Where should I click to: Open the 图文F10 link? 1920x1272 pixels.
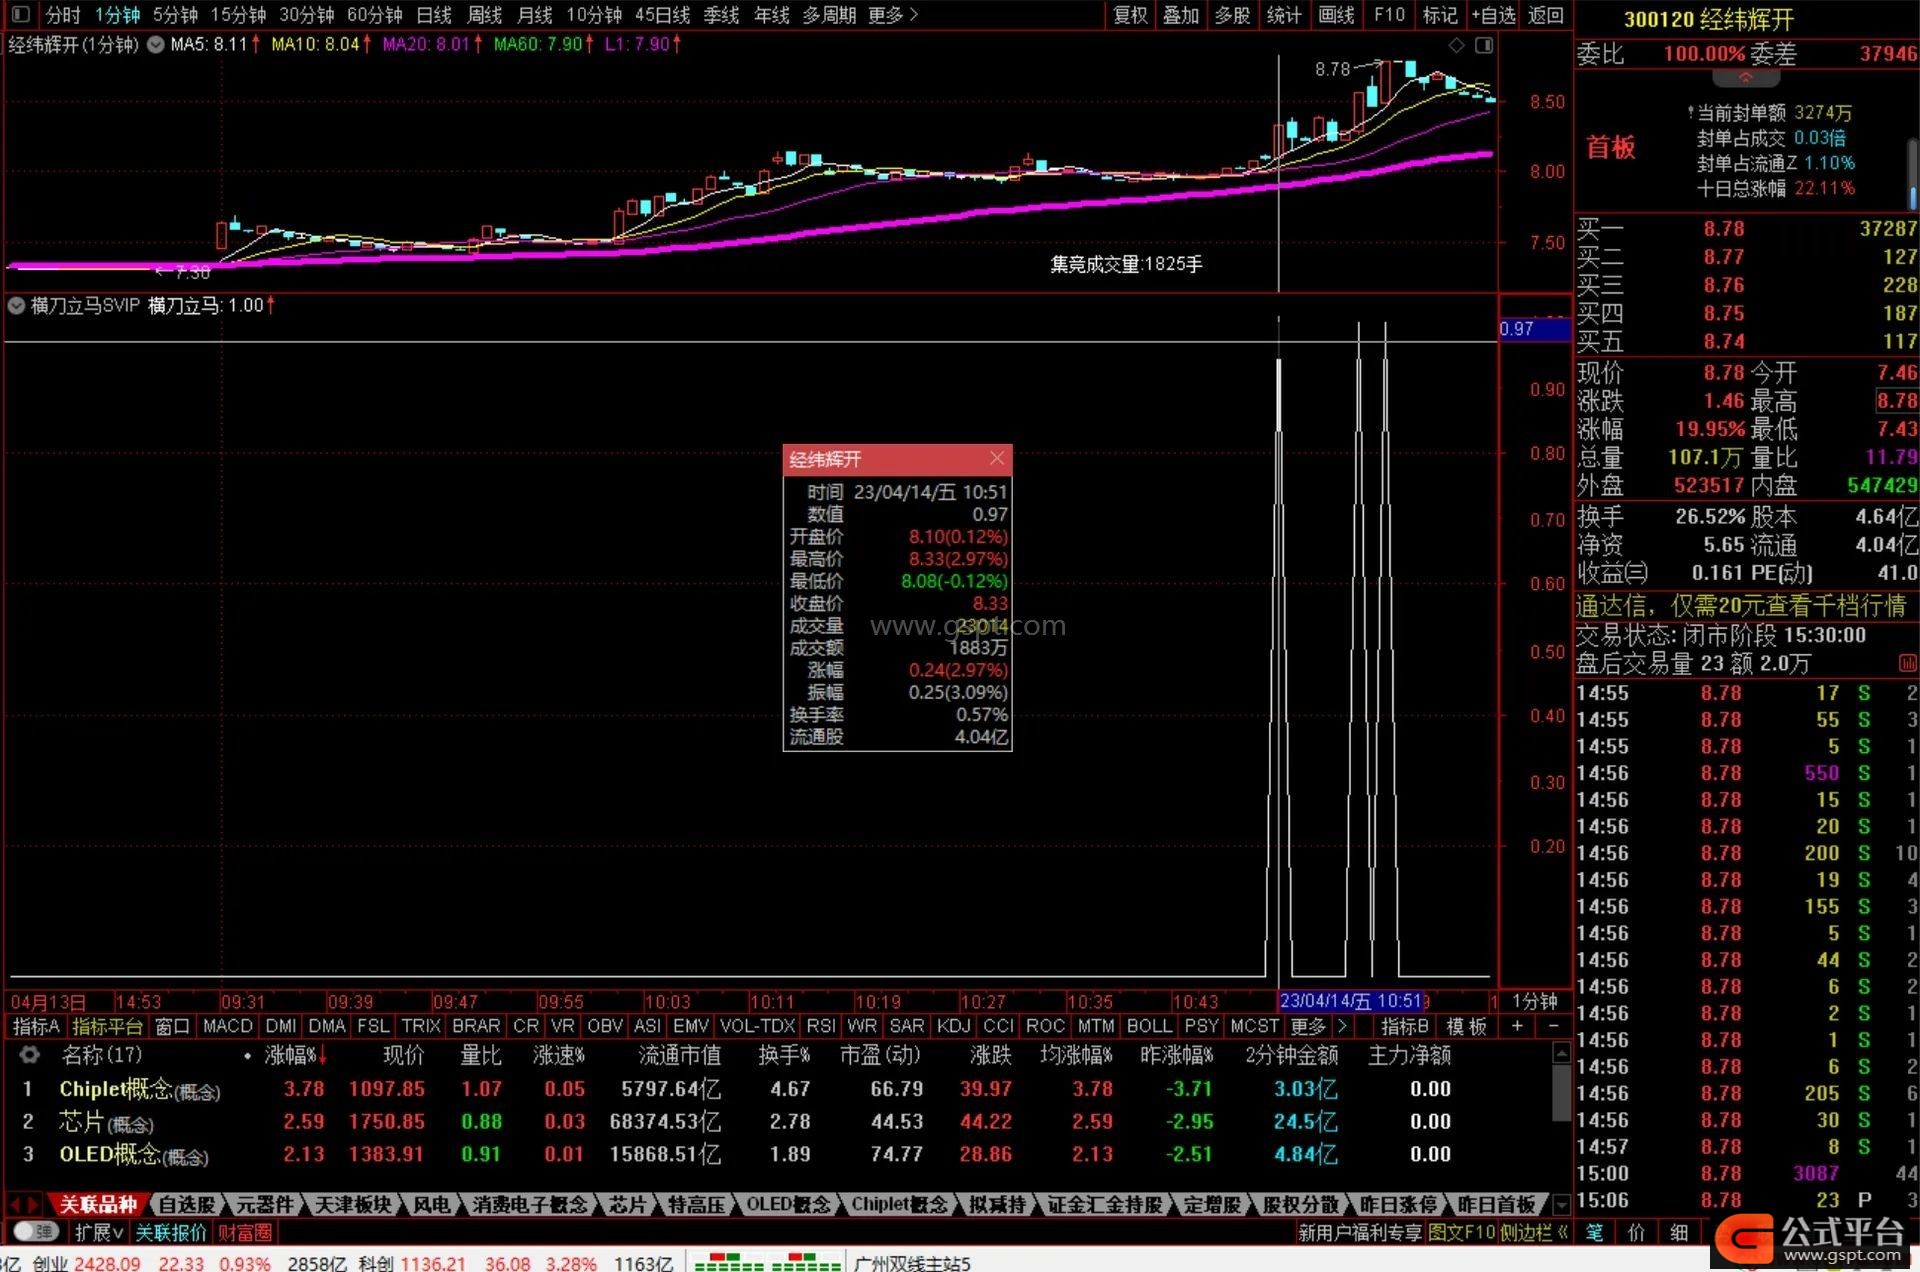(x=1461, y=1232)
